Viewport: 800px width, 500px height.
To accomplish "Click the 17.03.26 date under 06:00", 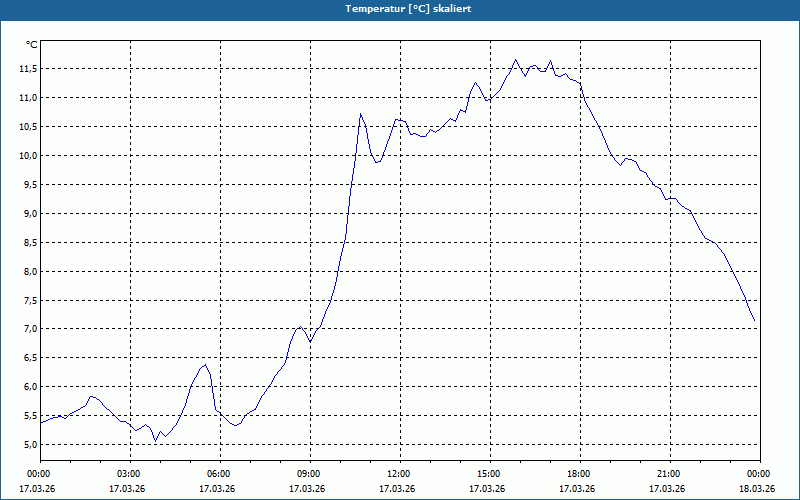I will coord(217,489).
